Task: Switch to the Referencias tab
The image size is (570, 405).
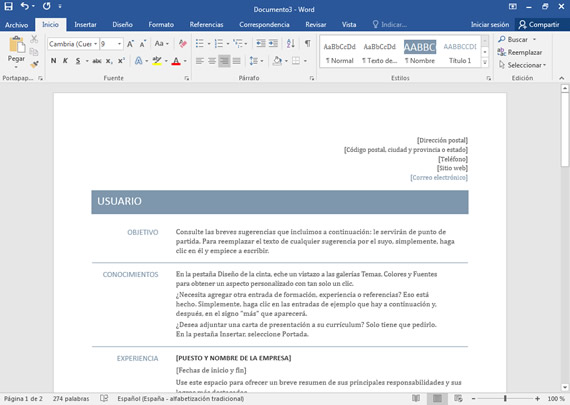Action: [x=206, y=25]
